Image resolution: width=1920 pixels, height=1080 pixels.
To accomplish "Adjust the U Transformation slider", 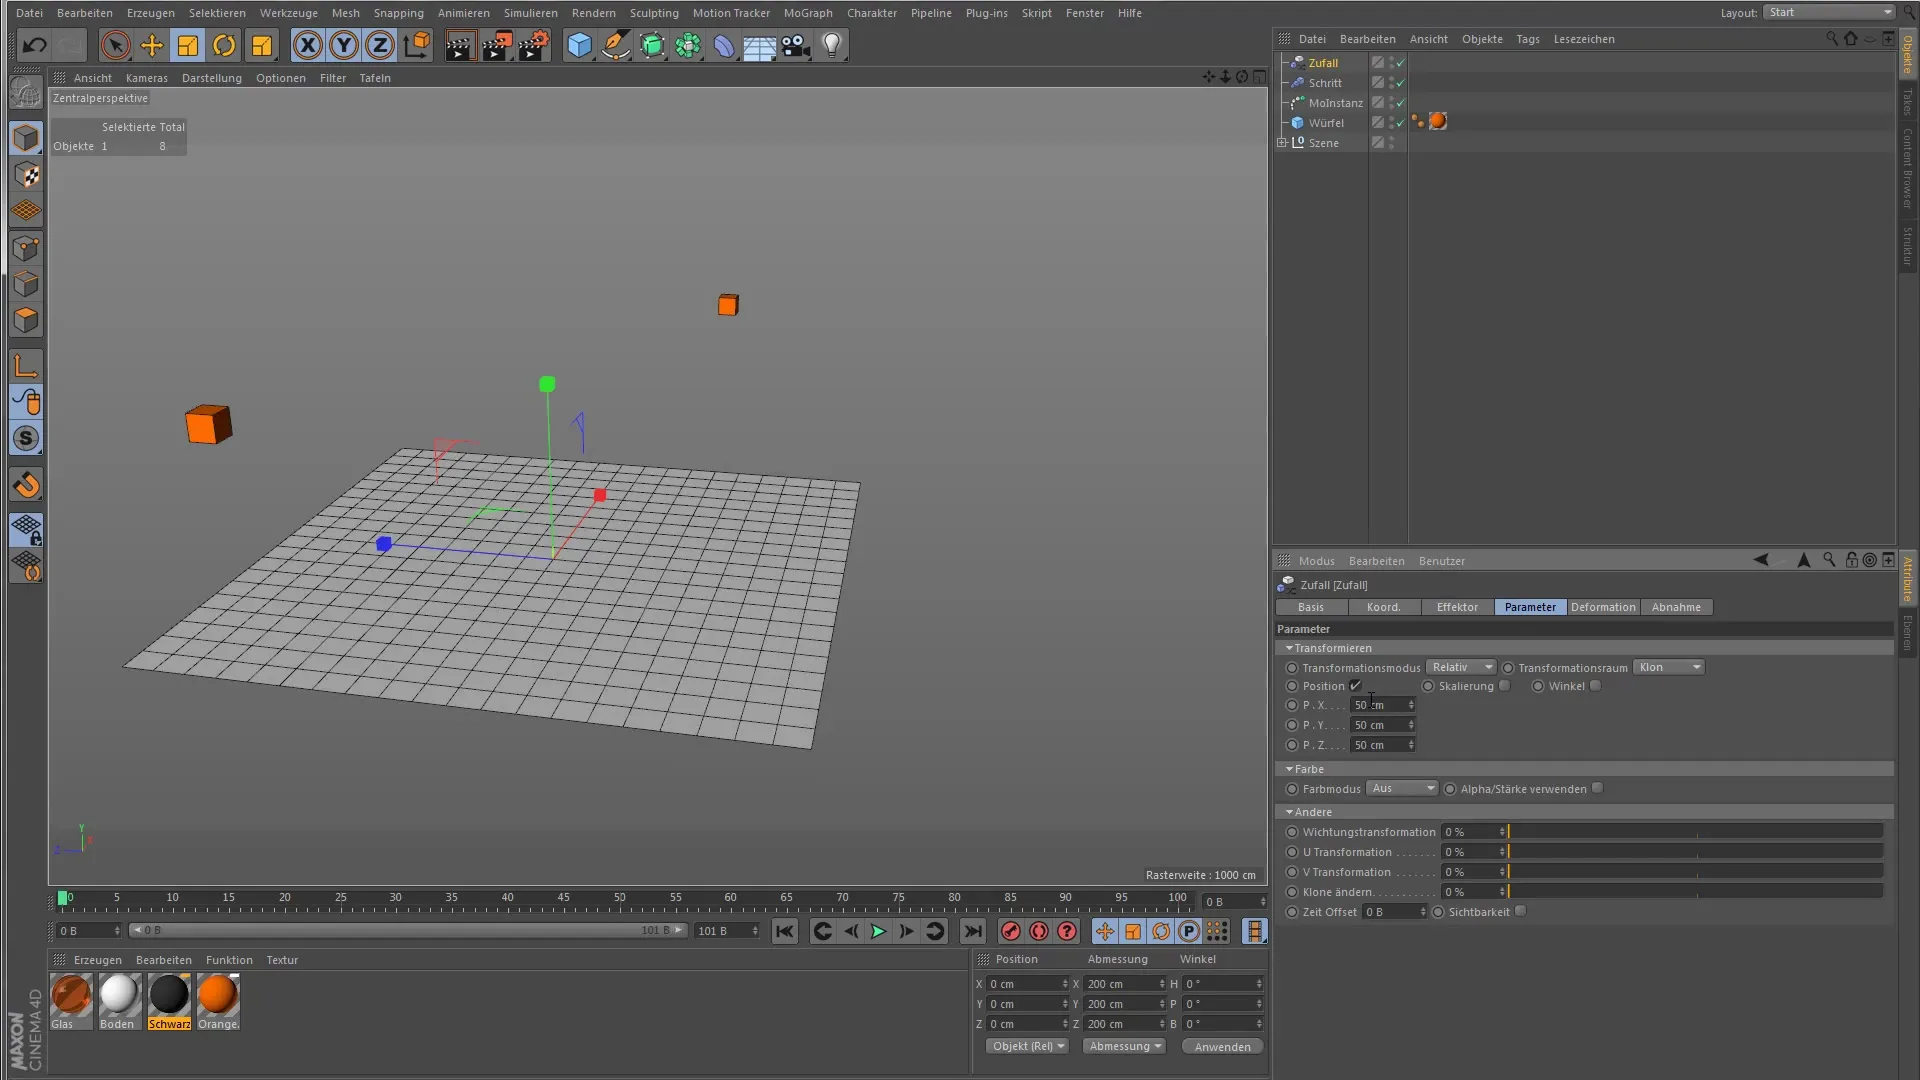I will pyautogui.click(x=1695, y=851).
